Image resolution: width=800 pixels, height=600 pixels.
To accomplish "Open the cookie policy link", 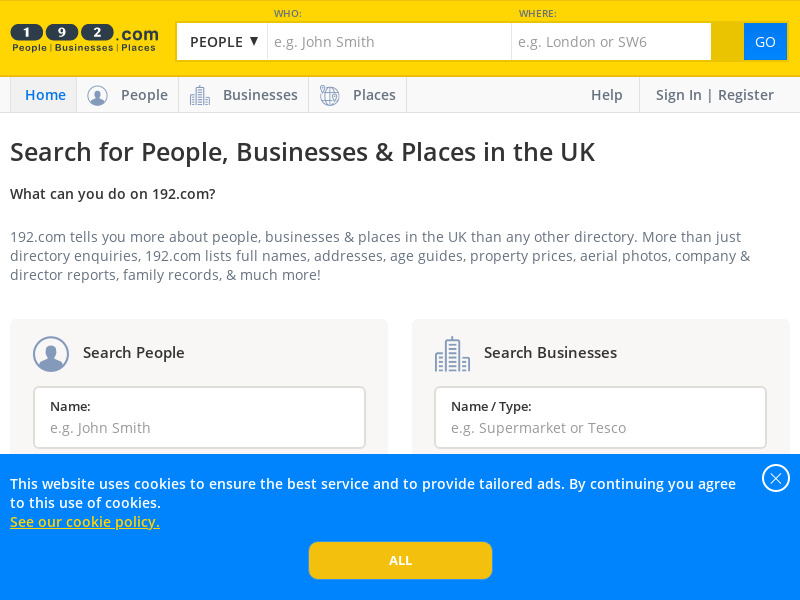I will (84, 521).
